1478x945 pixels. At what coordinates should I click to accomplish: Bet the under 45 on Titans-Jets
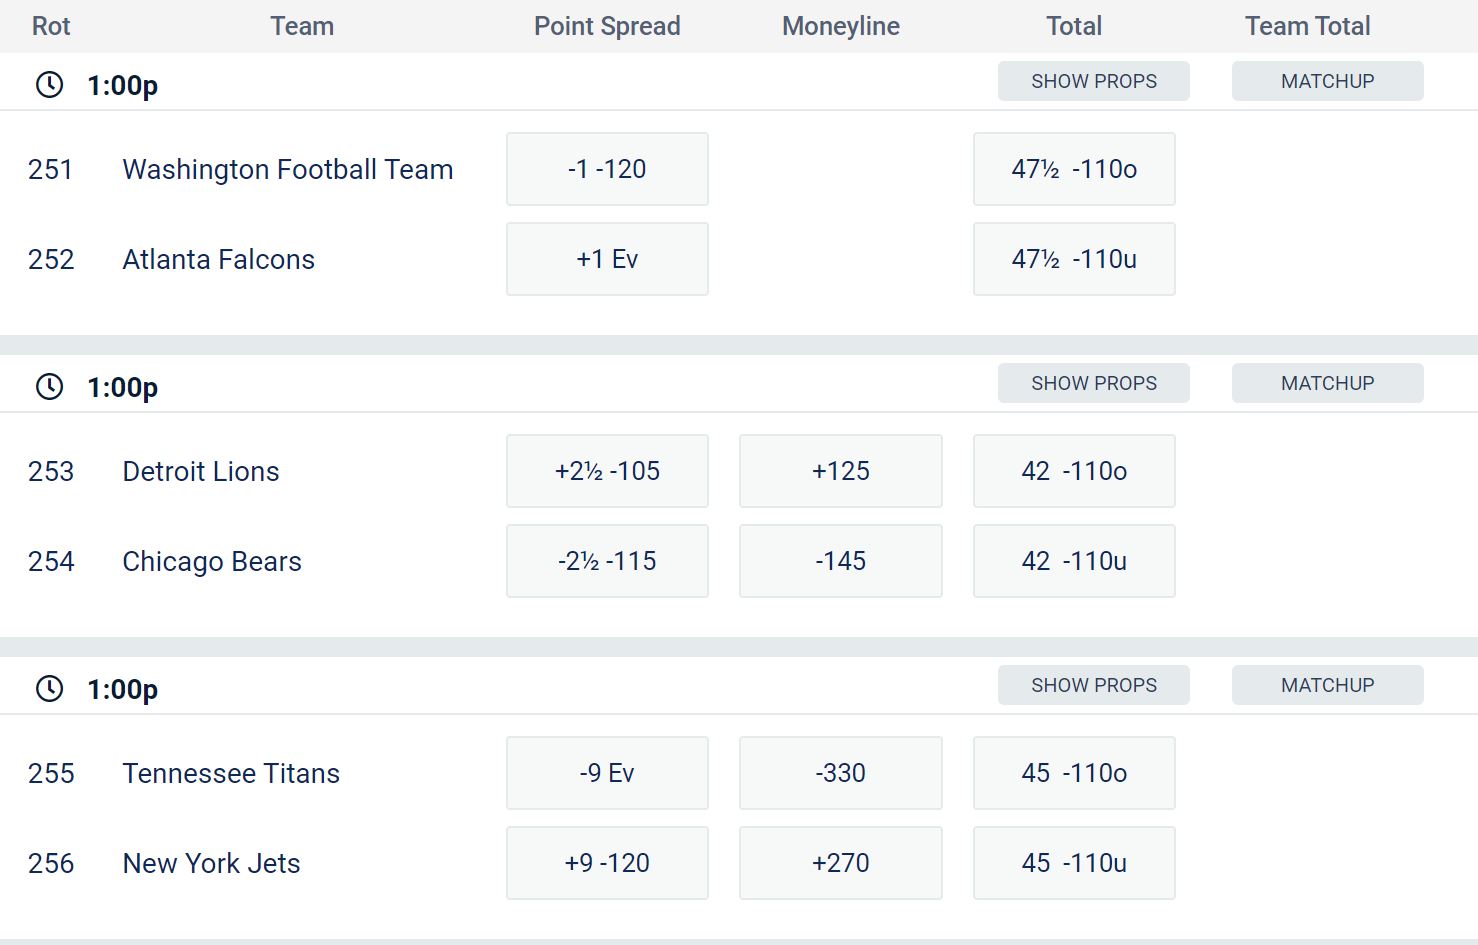pos(1073,862)
